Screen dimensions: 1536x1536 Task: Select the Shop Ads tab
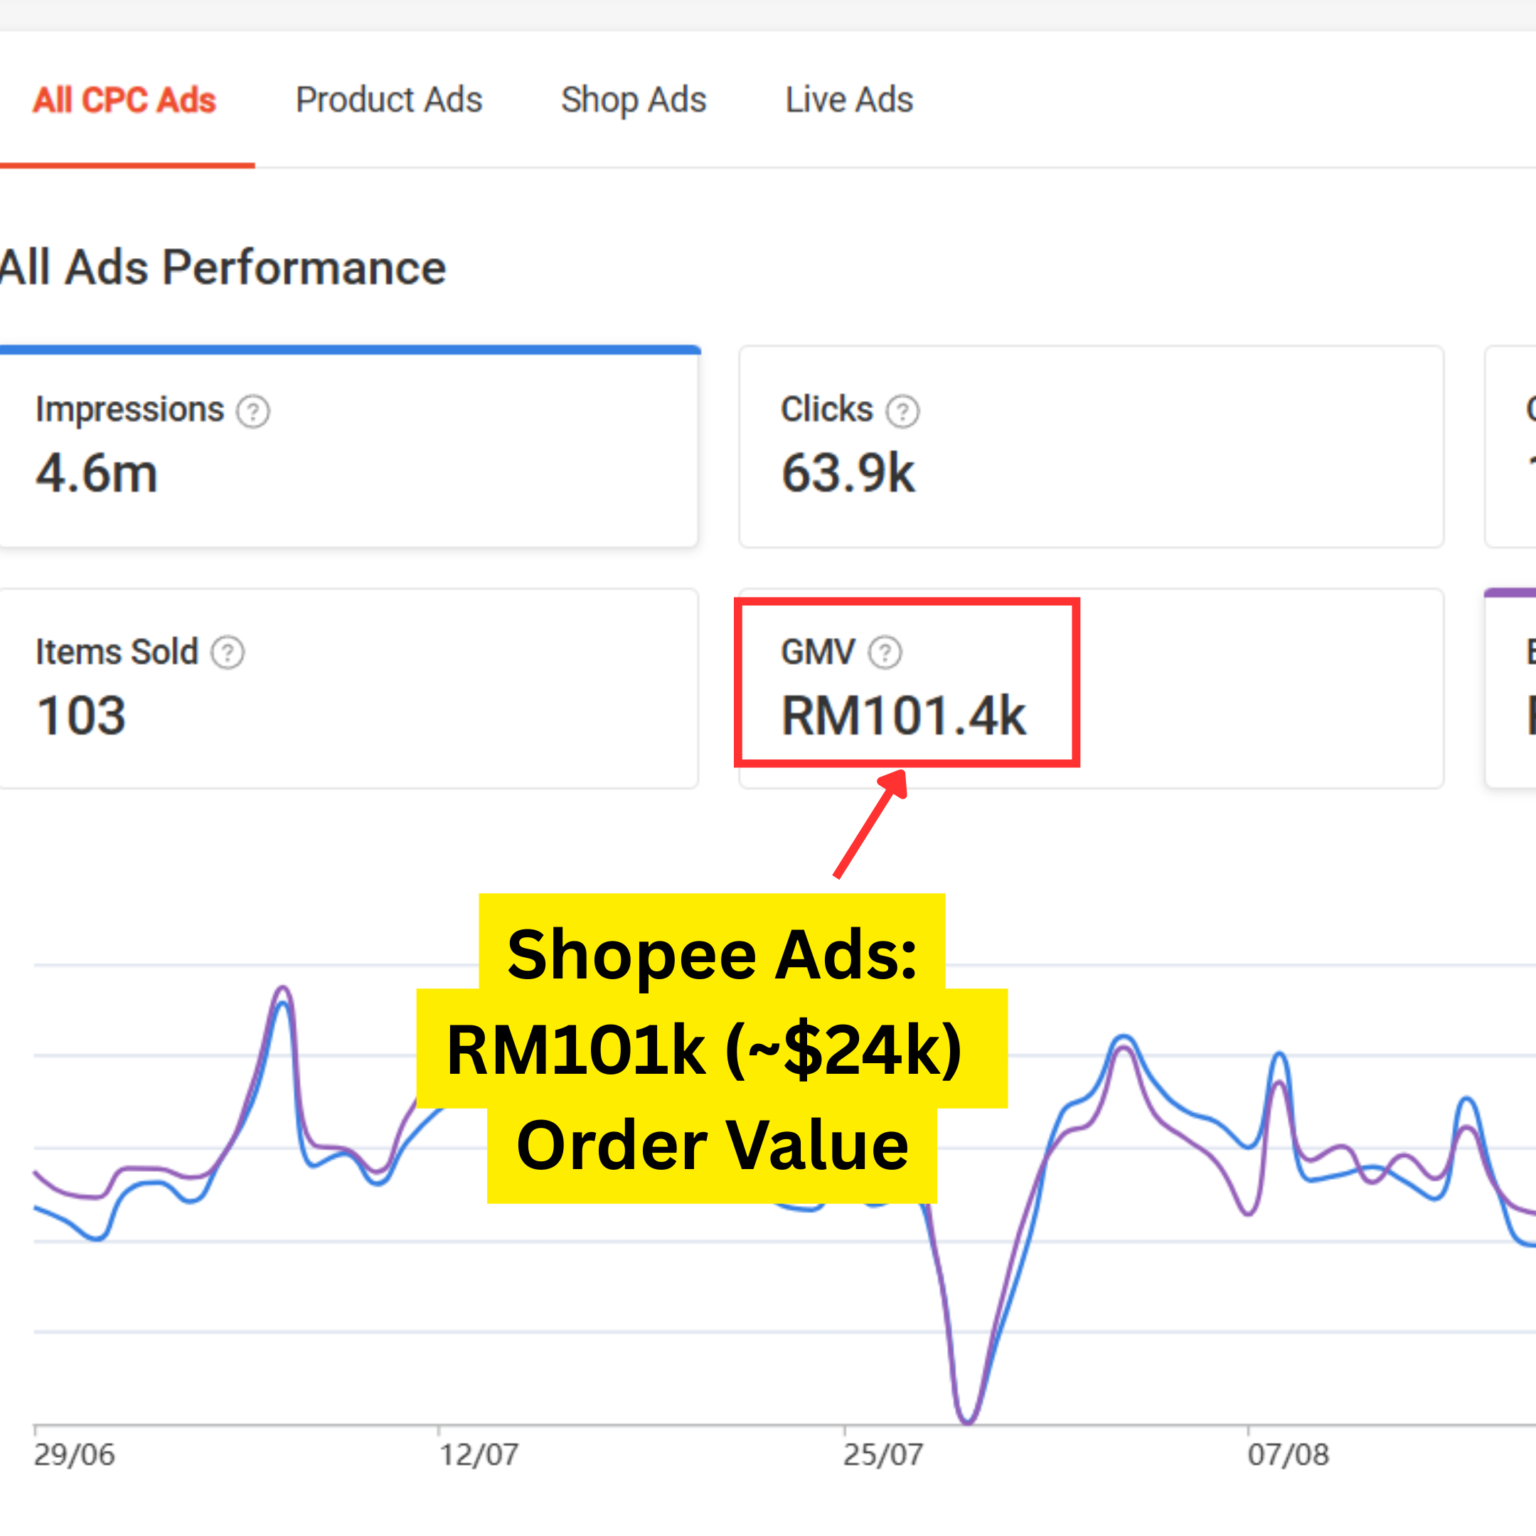[x=633, y=100]
